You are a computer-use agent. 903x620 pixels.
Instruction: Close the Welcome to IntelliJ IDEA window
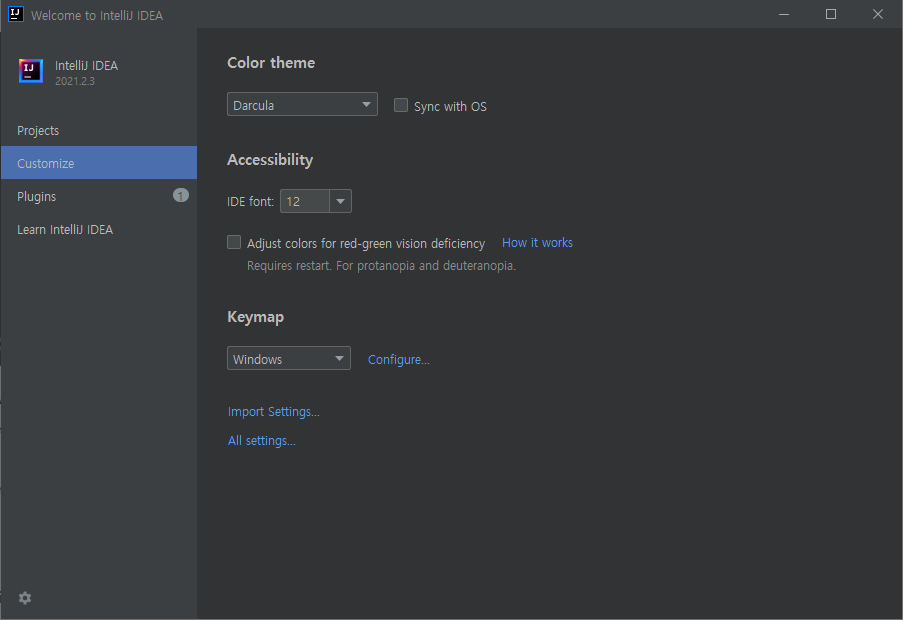click(x=878, y=14)
